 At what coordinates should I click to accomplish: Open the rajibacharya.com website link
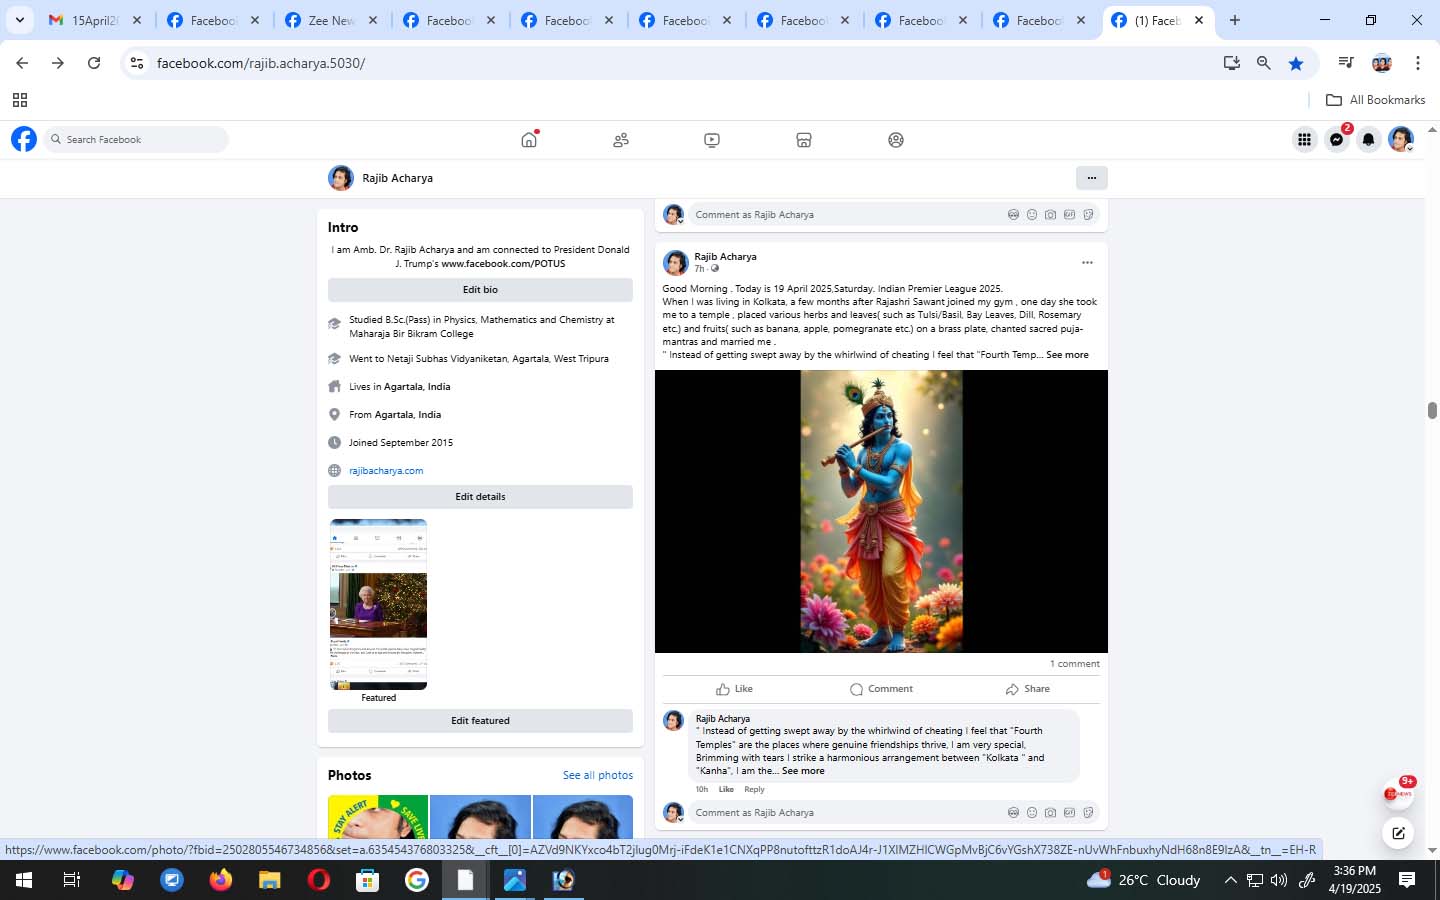coord(386,471)
